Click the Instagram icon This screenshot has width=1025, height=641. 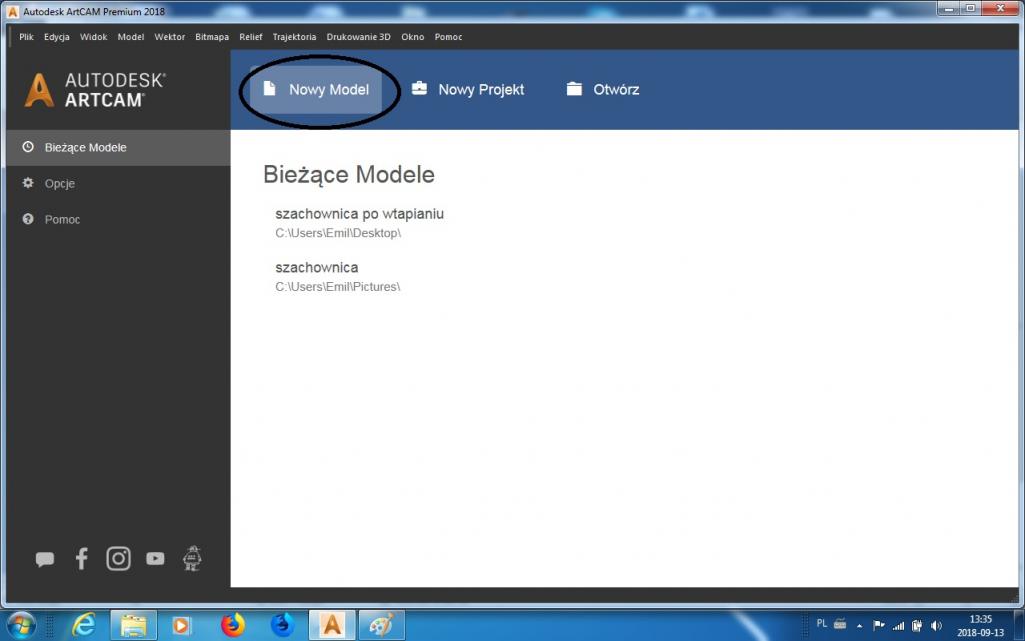[118, 559]
